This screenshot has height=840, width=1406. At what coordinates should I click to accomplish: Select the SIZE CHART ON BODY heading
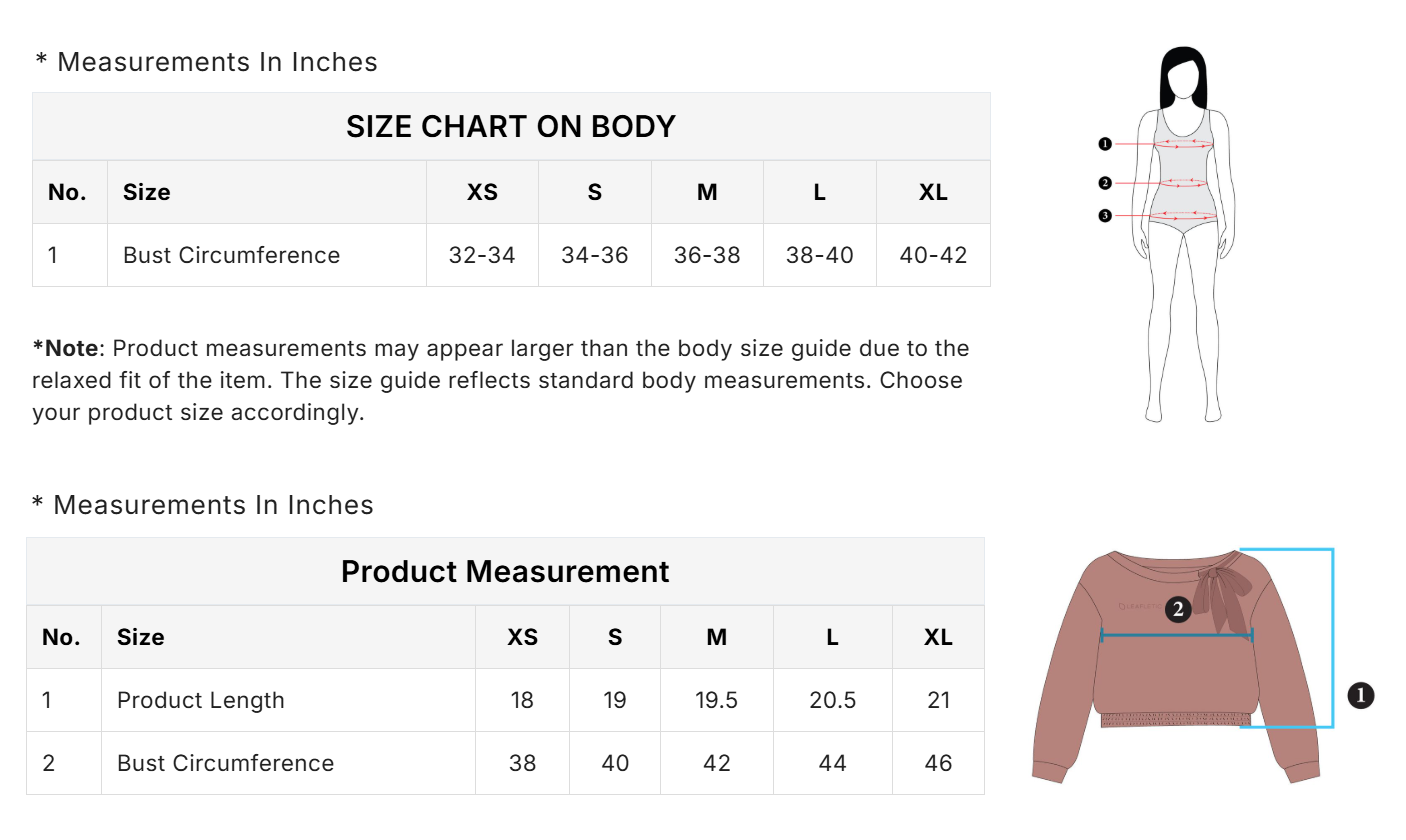(511, 127)
